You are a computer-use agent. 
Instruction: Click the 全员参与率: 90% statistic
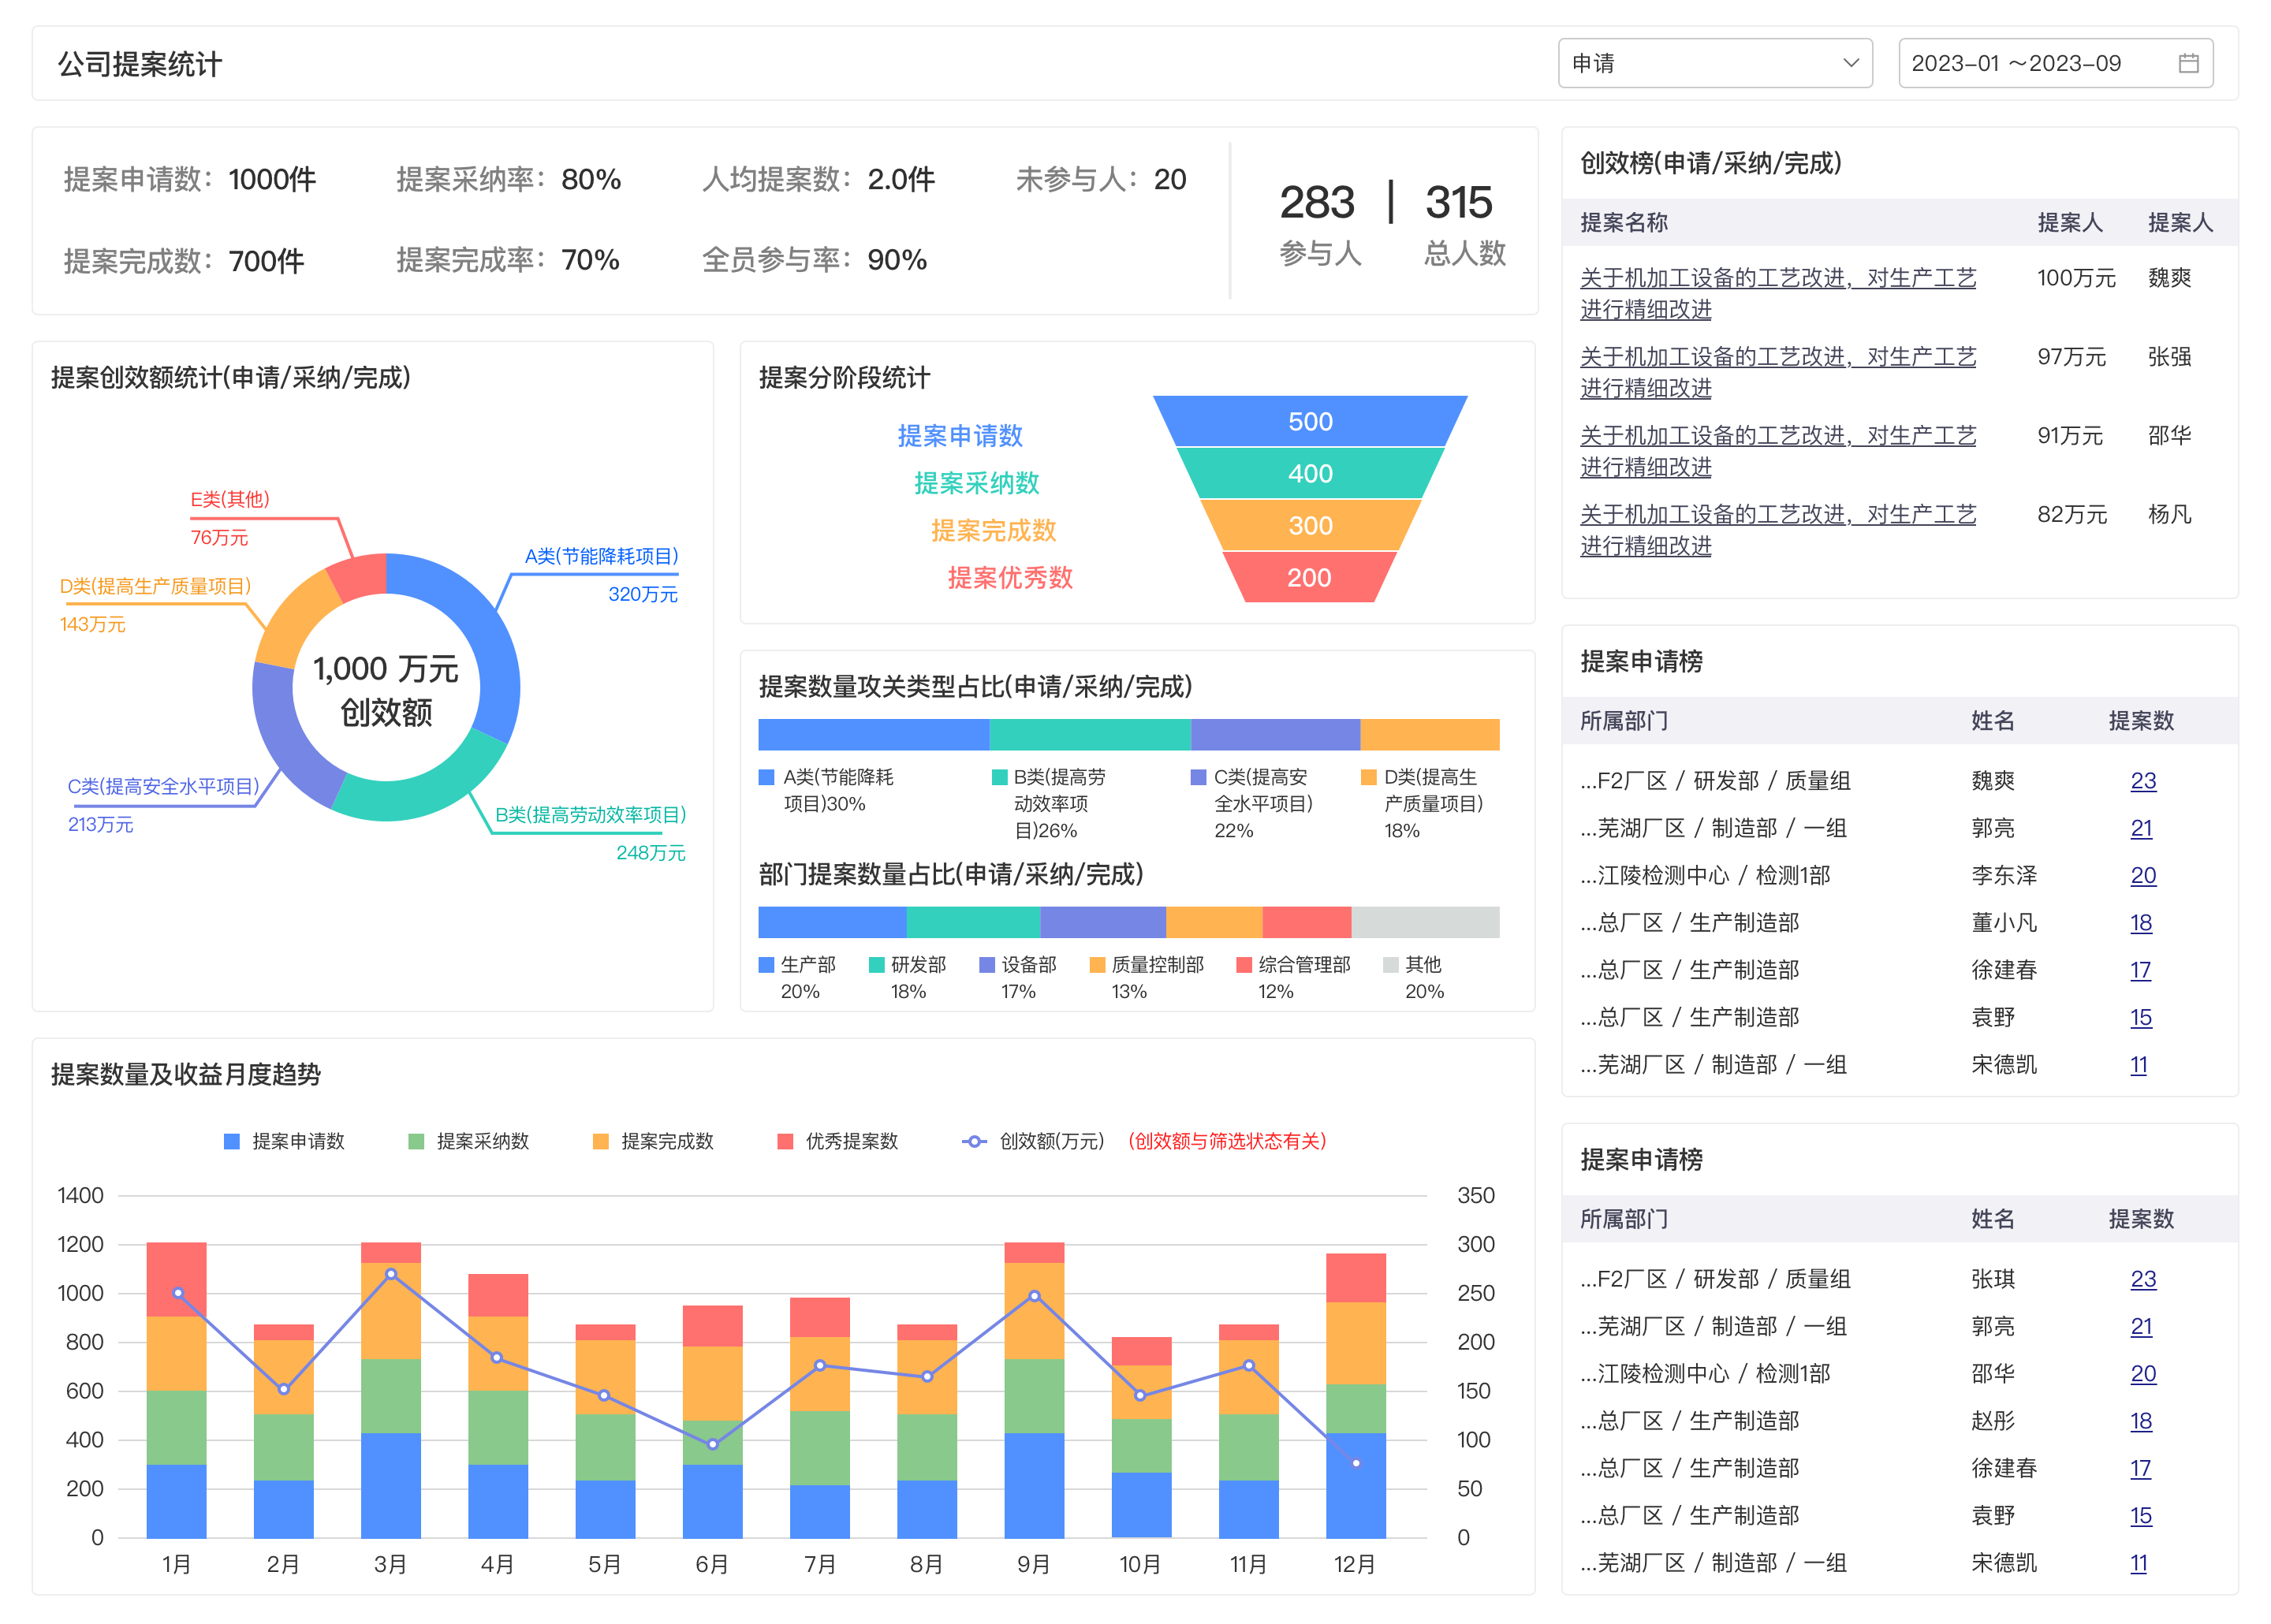(x=814, y=260)
